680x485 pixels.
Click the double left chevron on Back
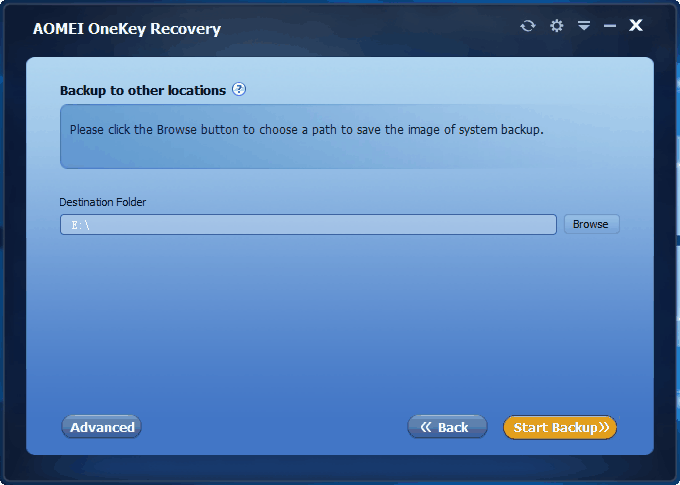tap(426, 427)
